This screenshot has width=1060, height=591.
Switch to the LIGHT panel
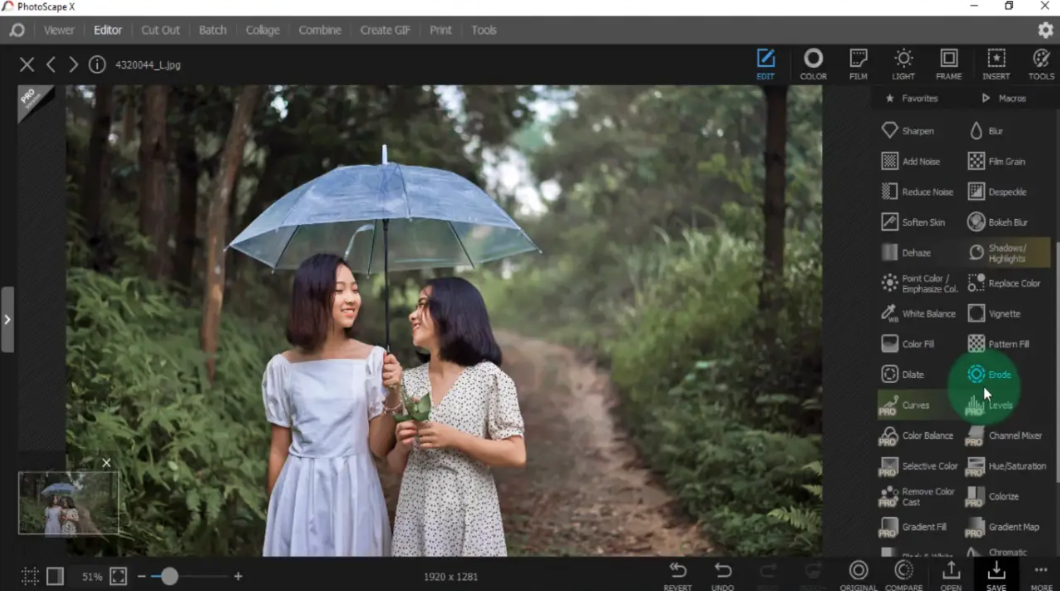click(x=903, y=64)
